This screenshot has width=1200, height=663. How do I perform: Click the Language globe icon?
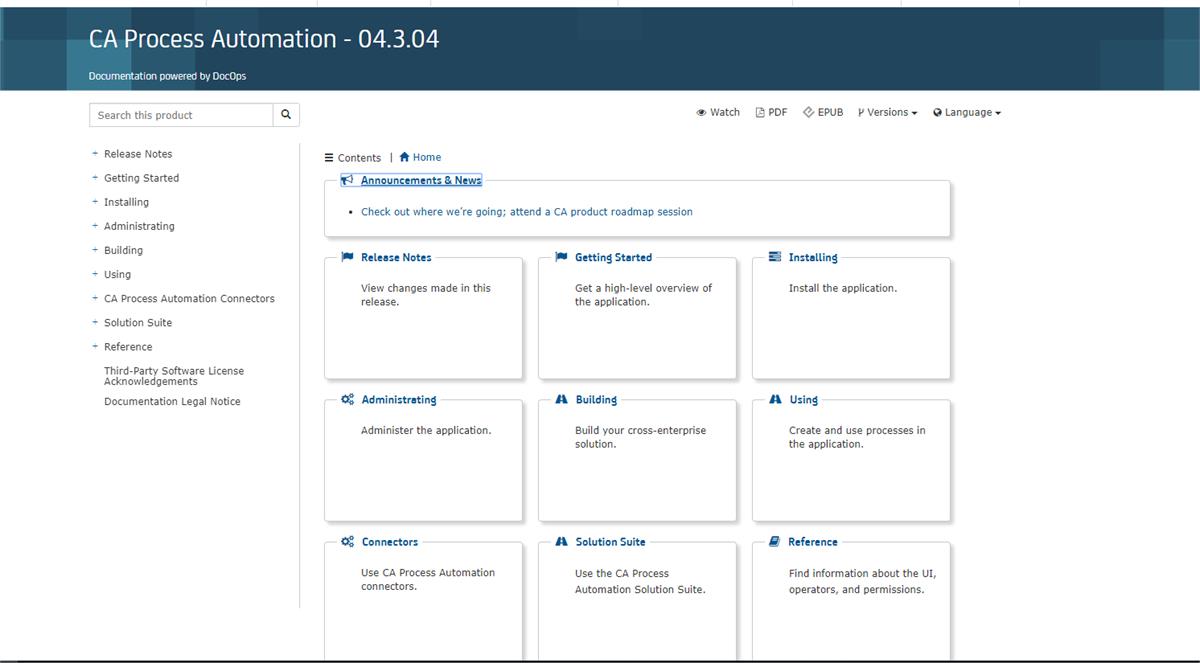click(937, 113)
